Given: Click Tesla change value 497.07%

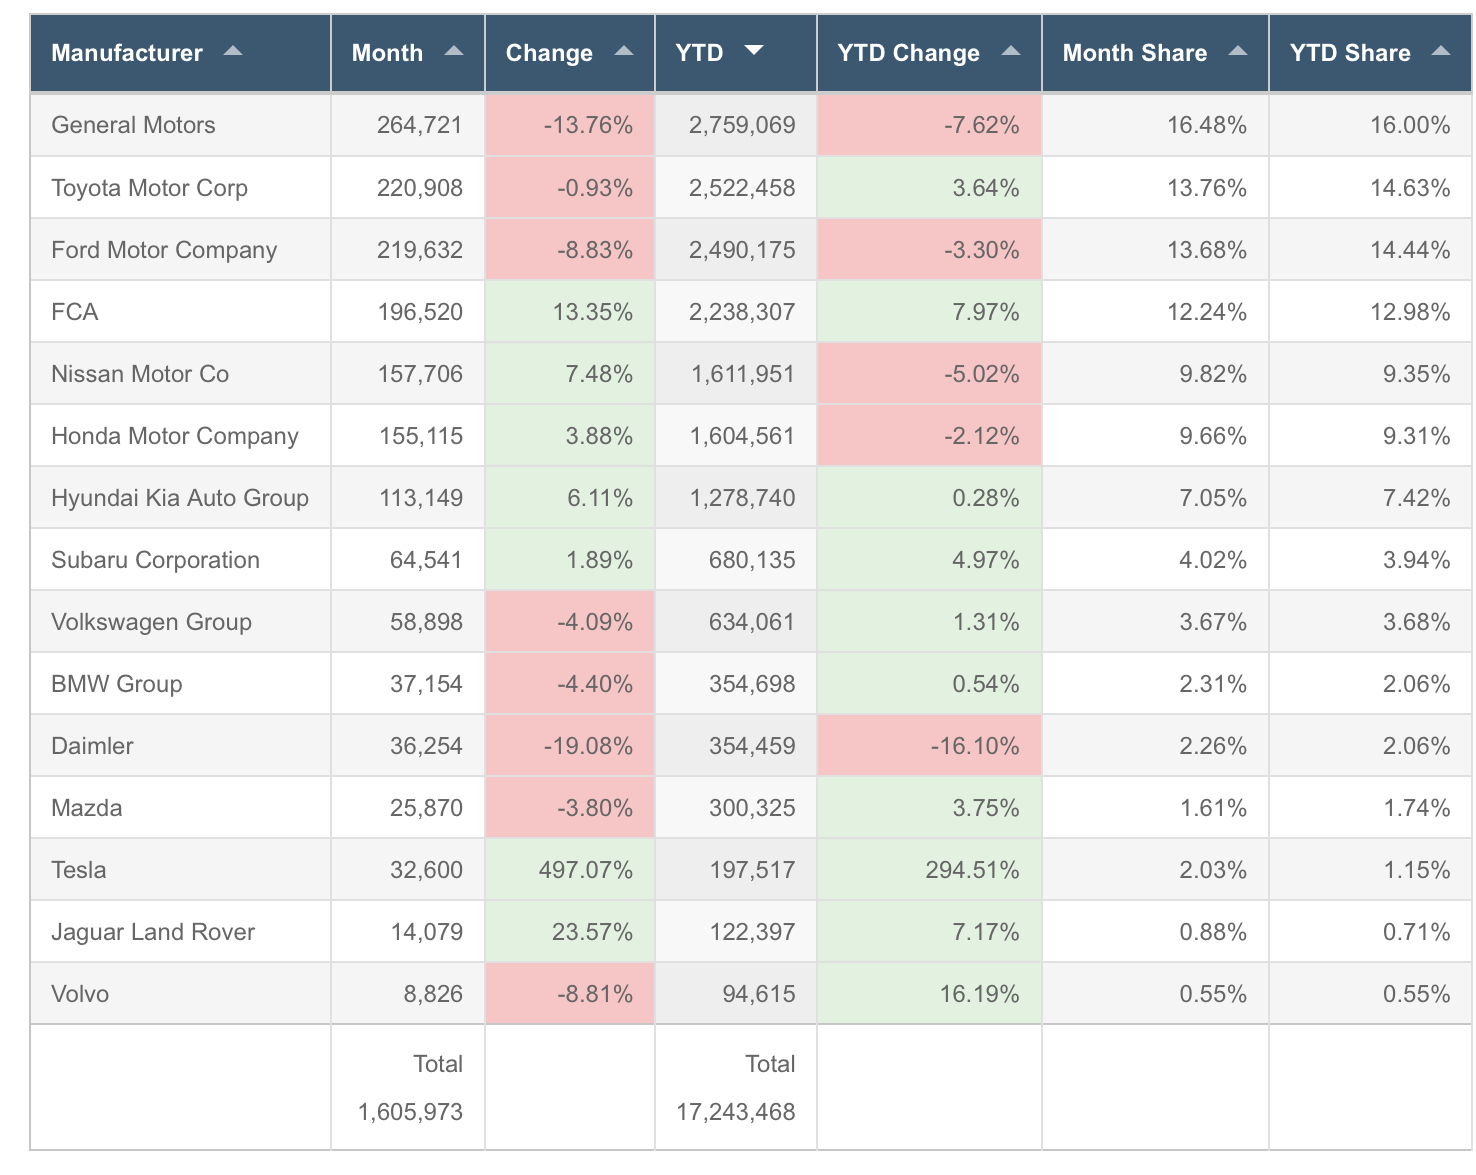Looking at the screenshot, I should (x=586, y=869).
